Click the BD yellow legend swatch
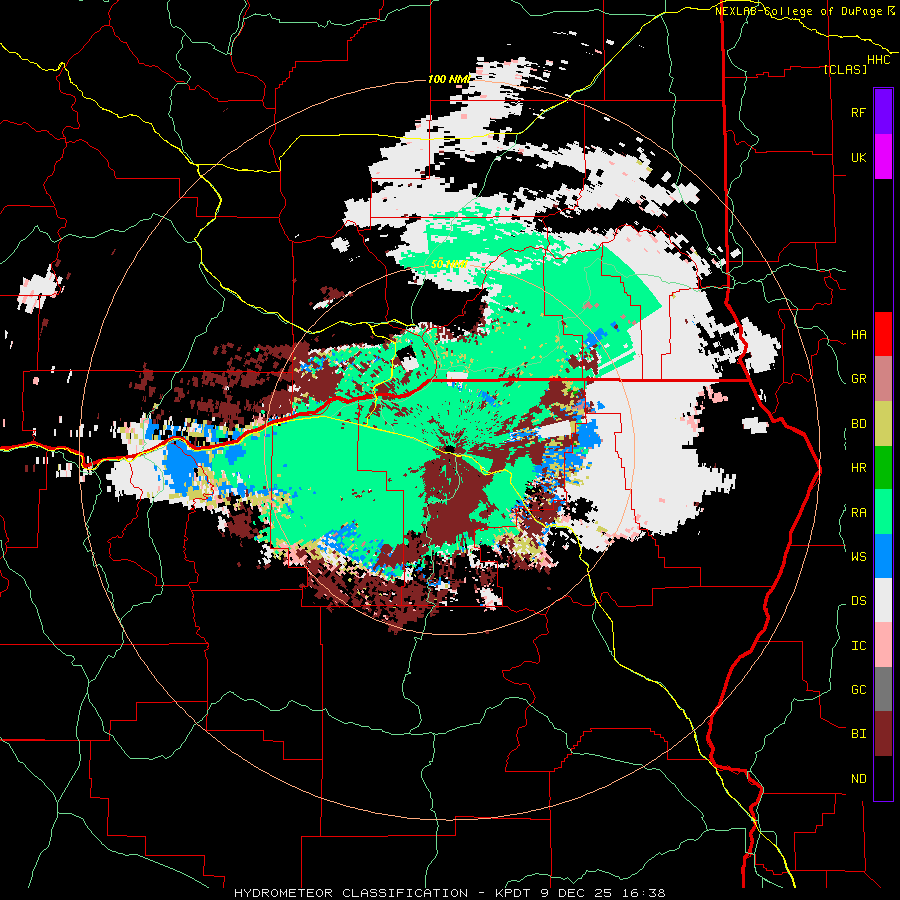Screen dimensions: 900x900 pyautogui.click(x=883, y=424)
